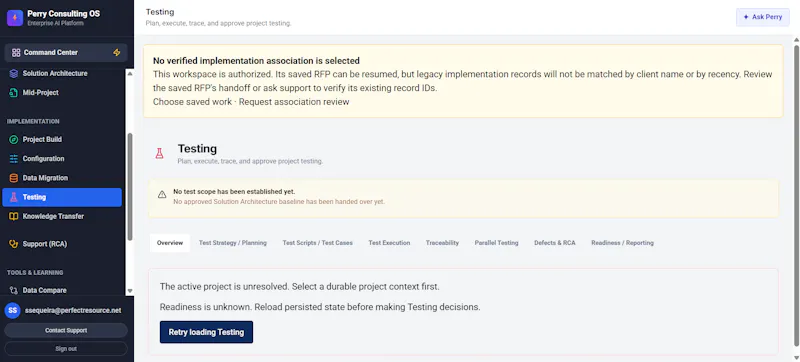Click the main page scrollbar up arrow
The image size is (800, 362).
pos(796,40)
